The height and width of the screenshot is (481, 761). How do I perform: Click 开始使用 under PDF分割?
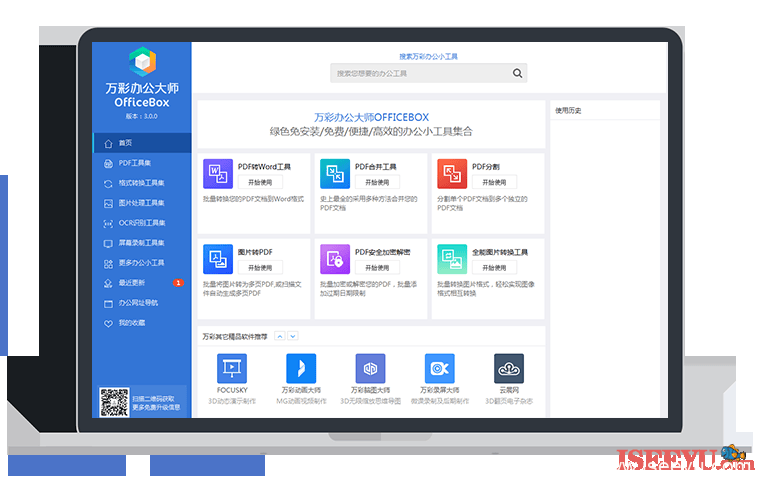(x=494, y=182)
